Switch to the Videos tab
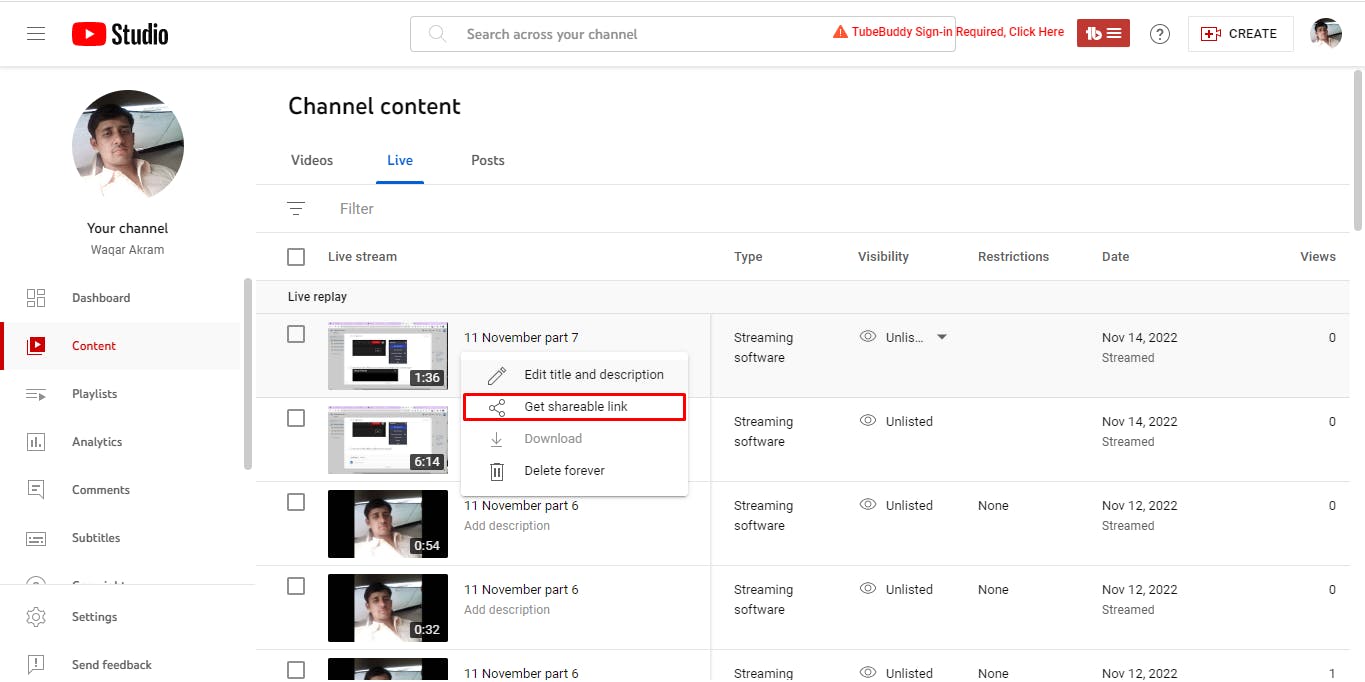The image size is (1365, 682). (x=312, y=160)
